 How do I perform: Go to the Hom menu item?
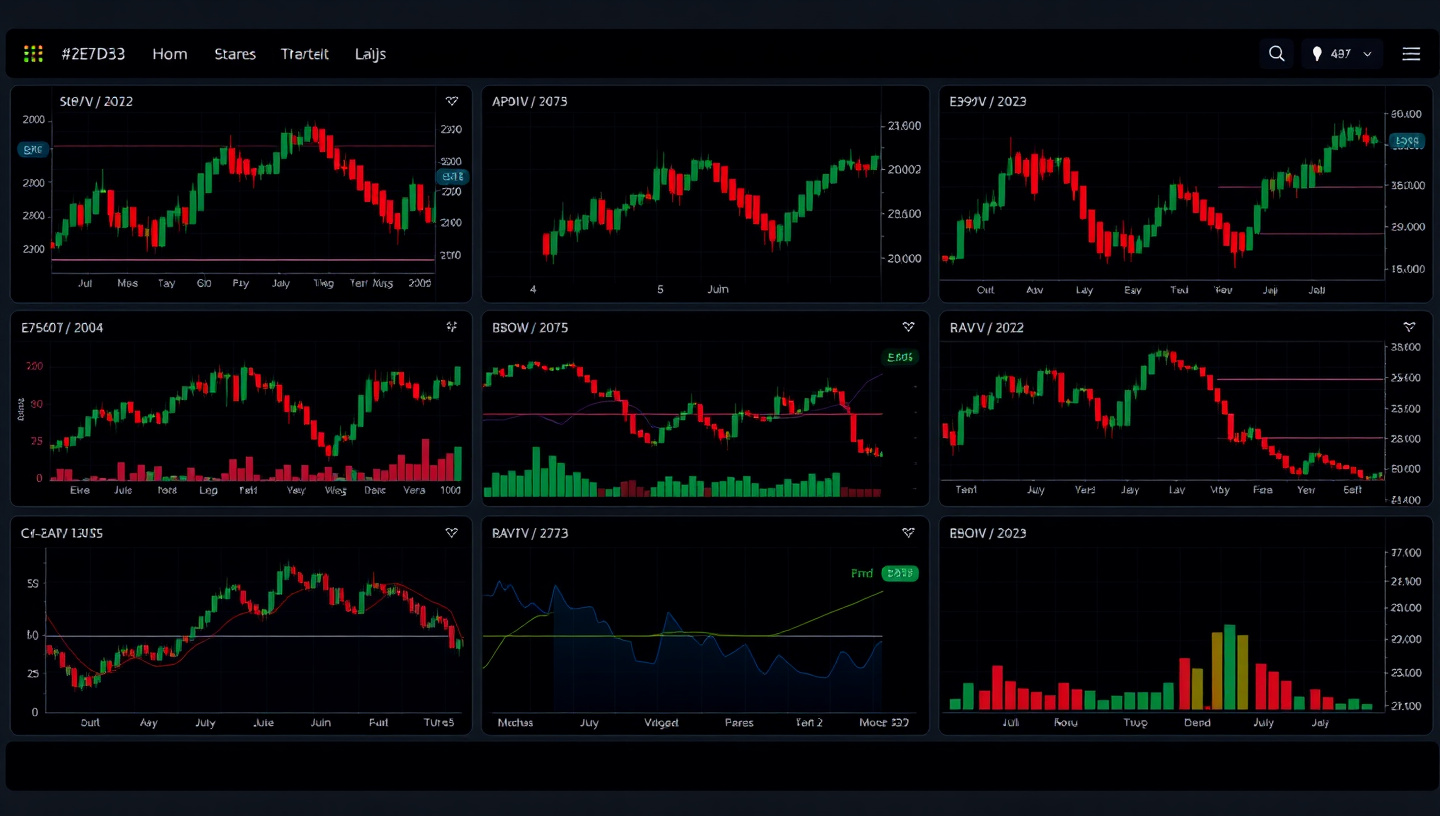click(169, 54)
